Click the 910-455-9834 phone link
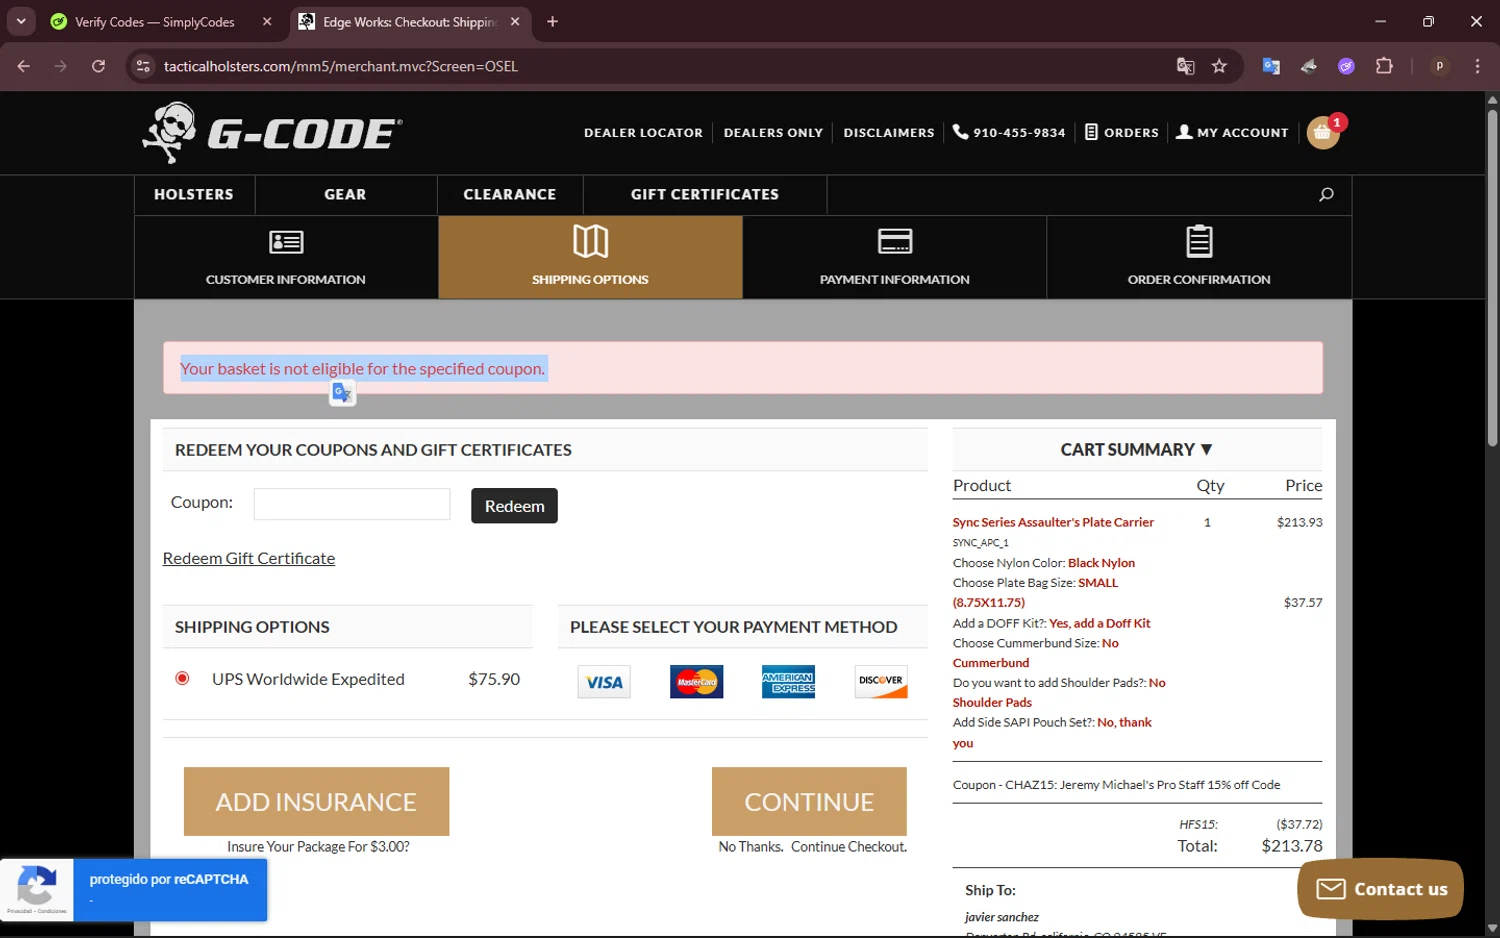Image resolution: width=1500 pixels, height=938 pixels. tap(1009, 132)
